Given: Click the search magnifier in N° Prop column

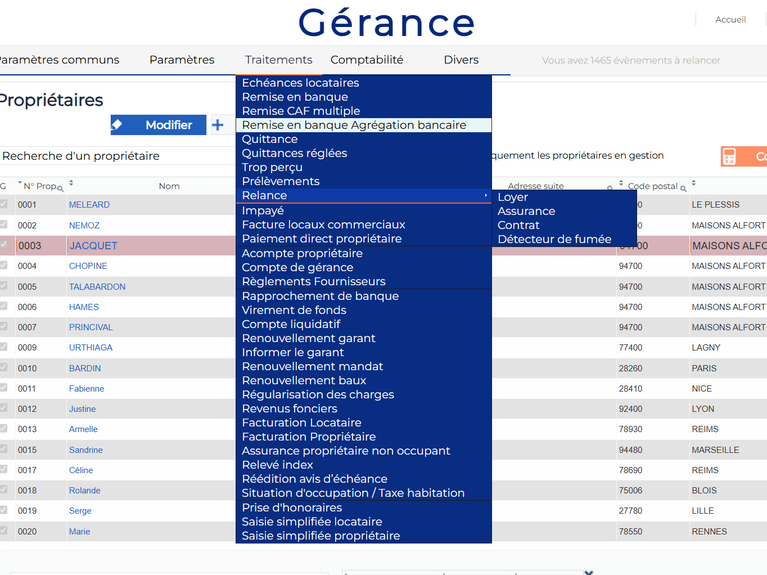Looking at the screenshot, I should click(60, 187).
